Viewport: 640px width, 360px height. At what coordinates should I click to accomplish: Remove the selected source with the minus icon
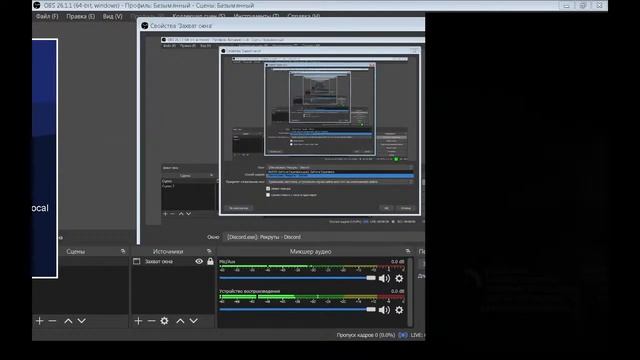151,321
